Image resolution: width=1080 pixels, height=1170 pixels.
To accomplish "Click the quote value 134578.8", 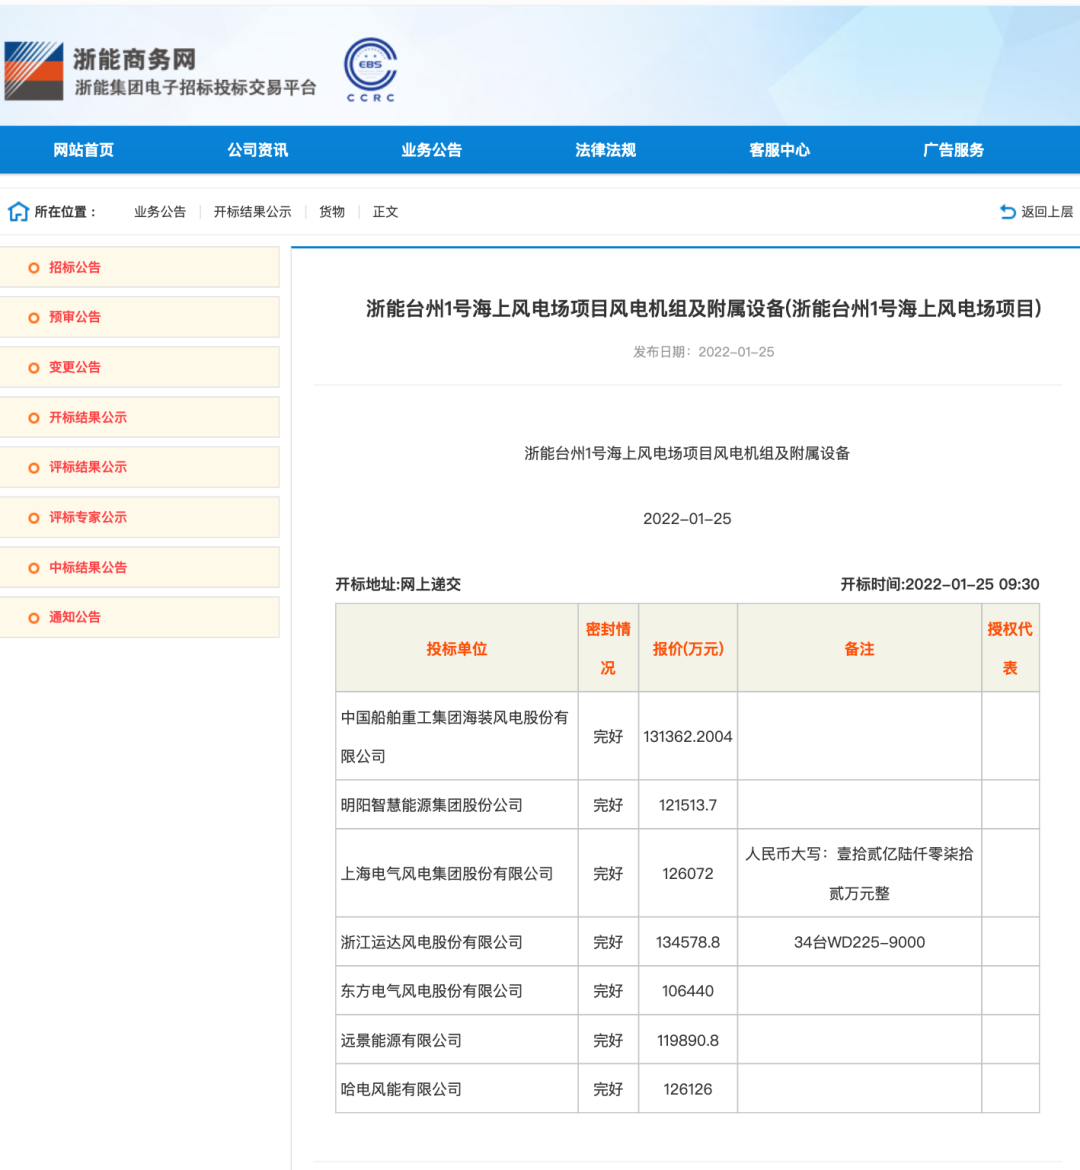I will pos(688,942).
